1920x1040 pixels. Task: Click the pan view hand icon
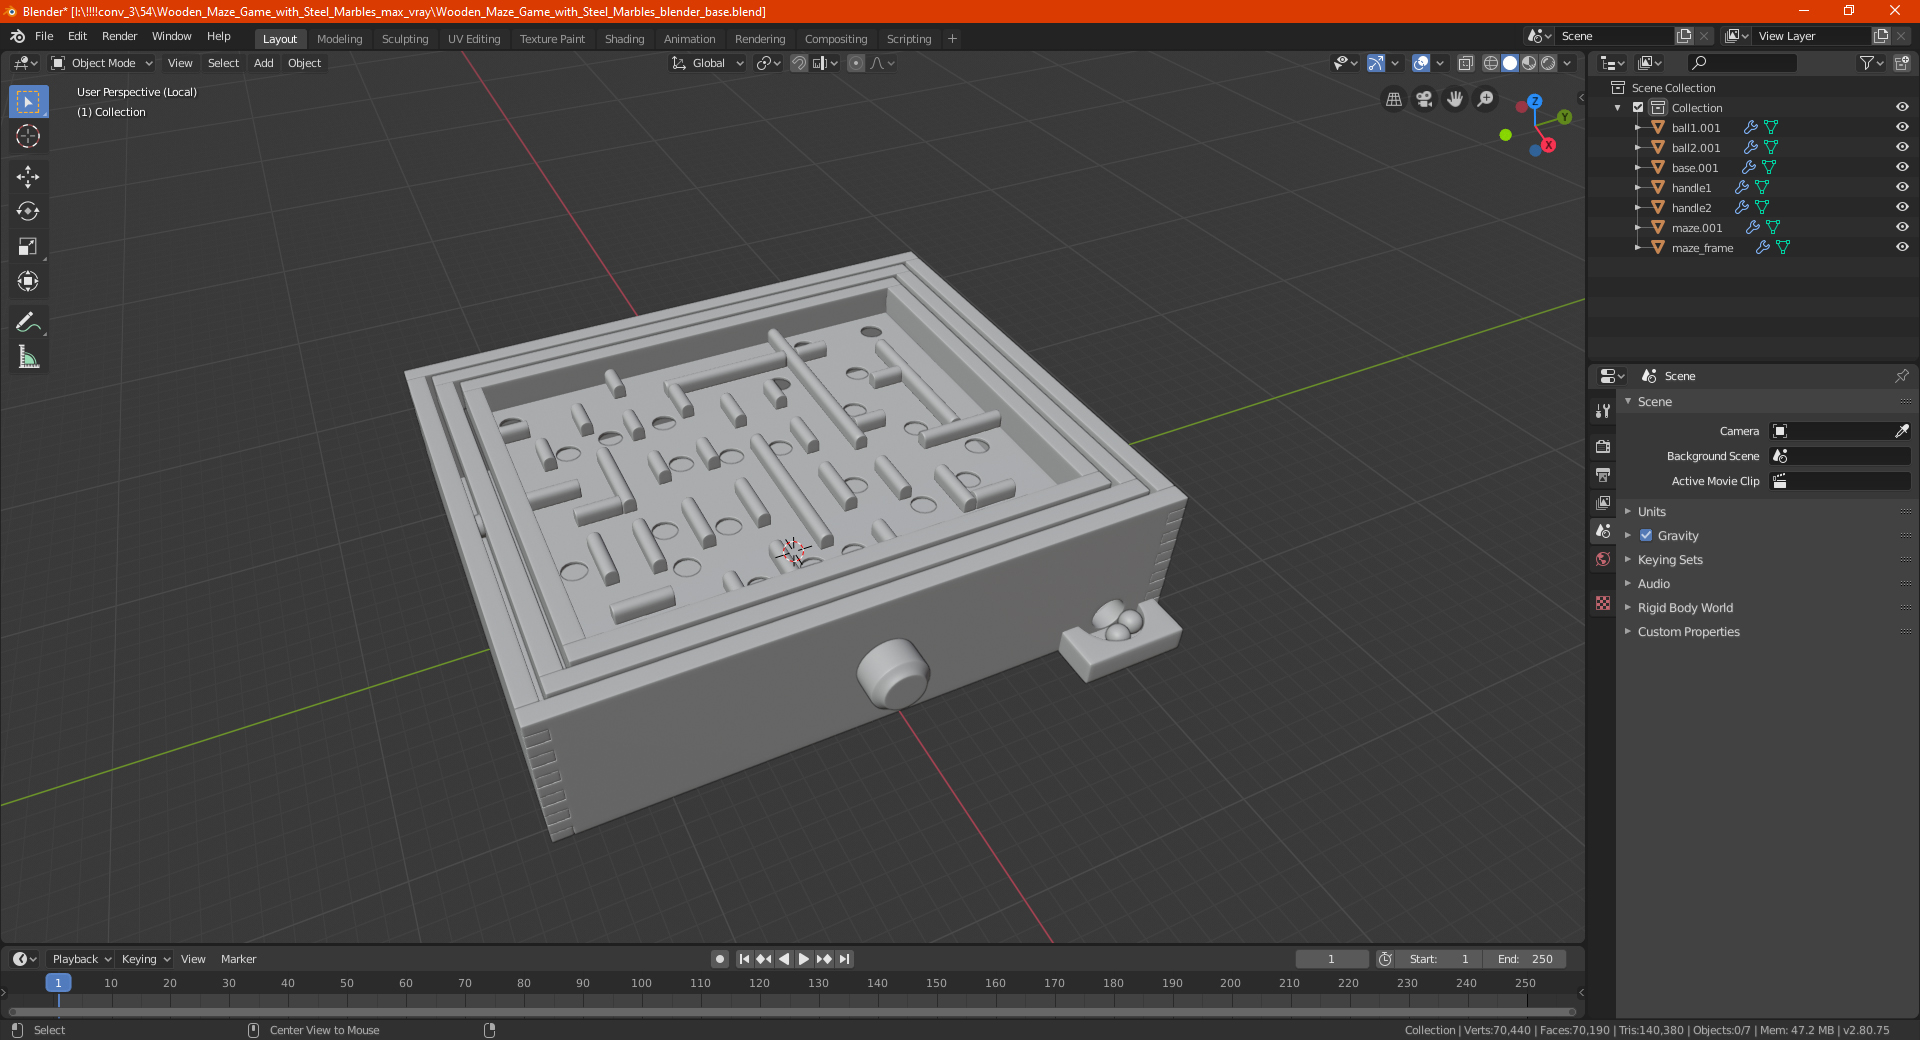pyautogui.click(x=1455, y=99)
